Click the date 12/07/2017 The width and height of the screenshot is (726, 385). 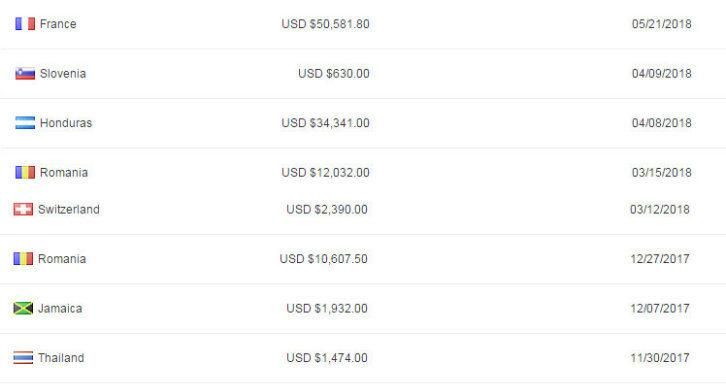pyautogui.click(x=660, y=308)
